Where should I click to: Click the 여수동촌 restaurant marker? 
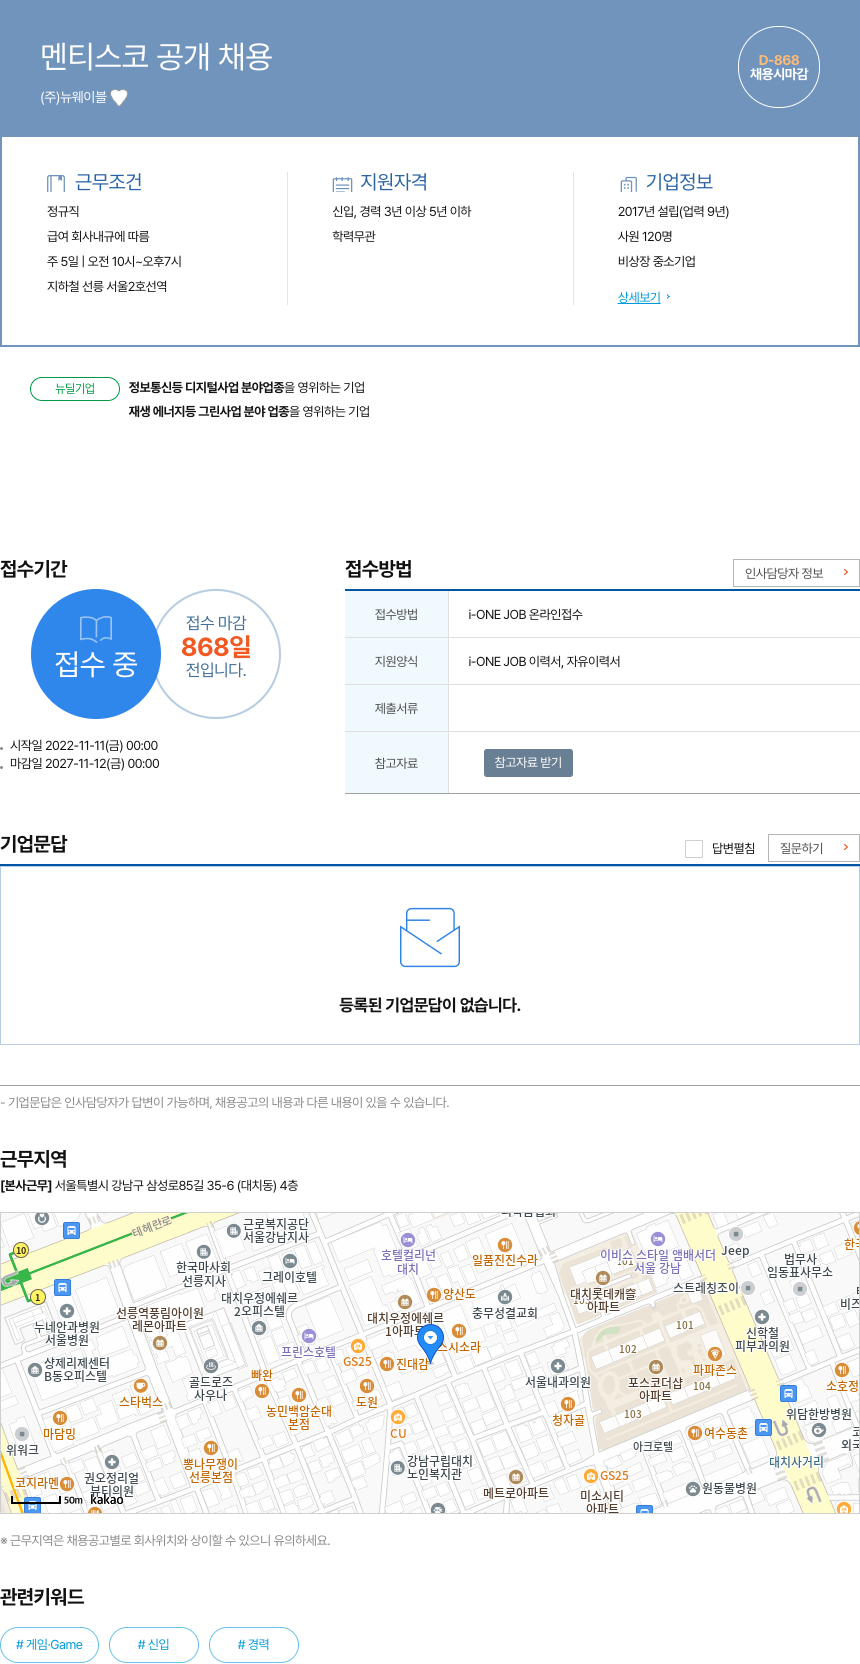[695, 1433]
